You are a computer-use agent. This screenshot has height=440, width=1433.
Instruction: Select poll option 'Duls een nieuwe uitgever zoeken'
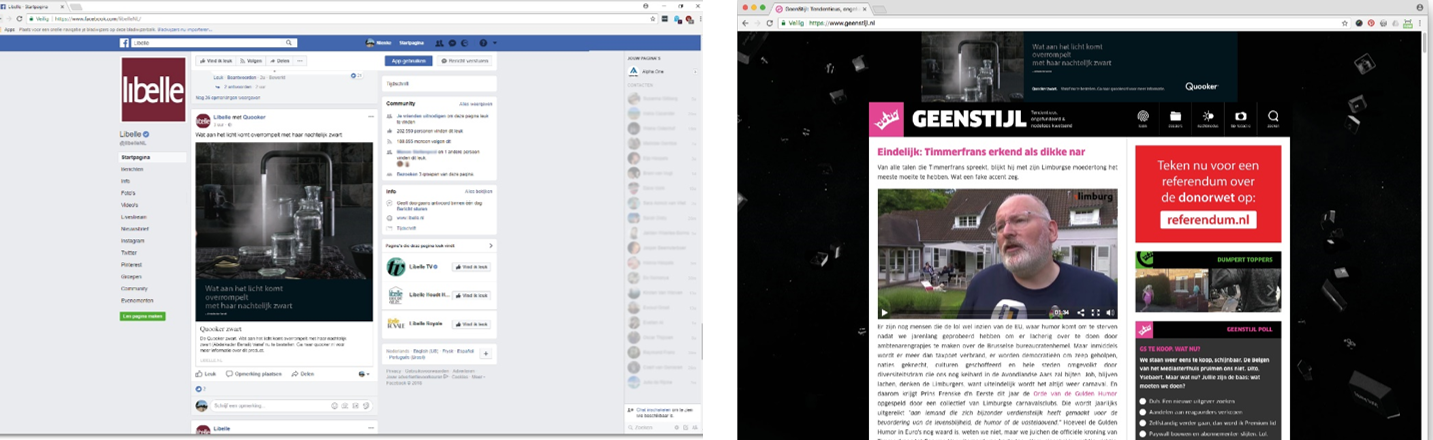pyautogui.click(x=1143, y=400)
